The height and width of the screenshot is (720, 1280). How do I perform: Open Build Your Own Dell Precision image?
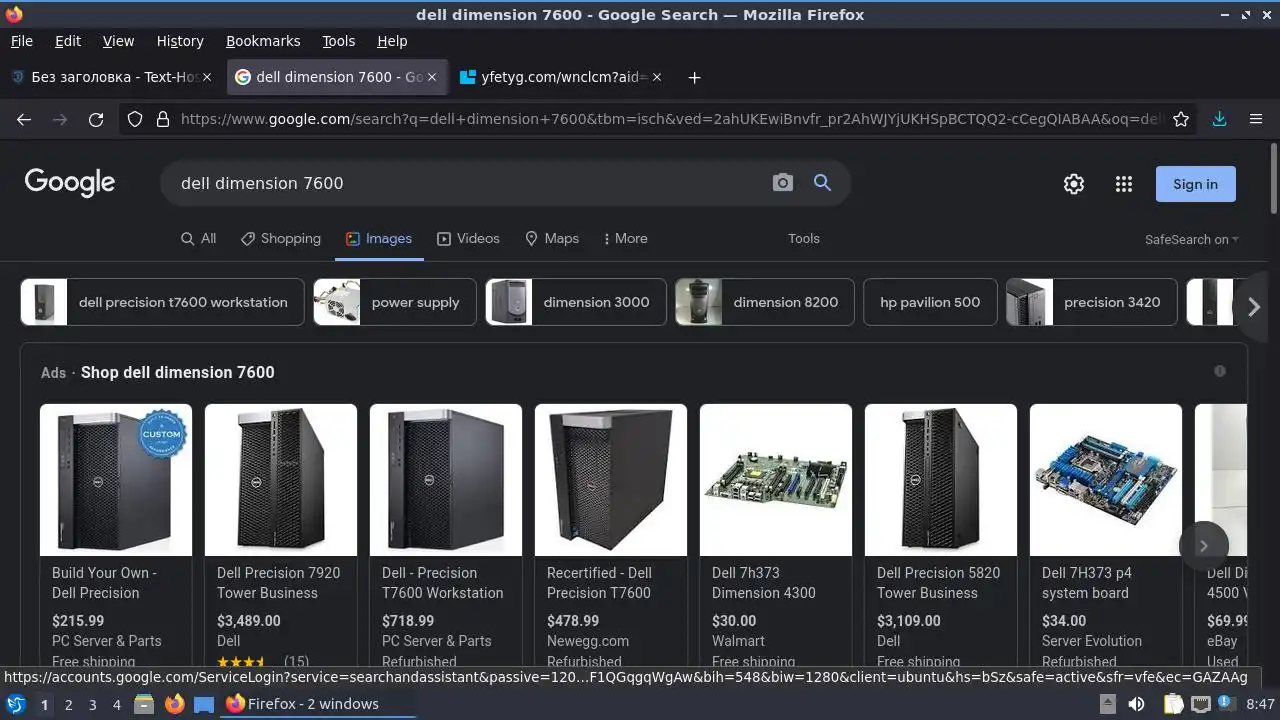click(116, 480)
